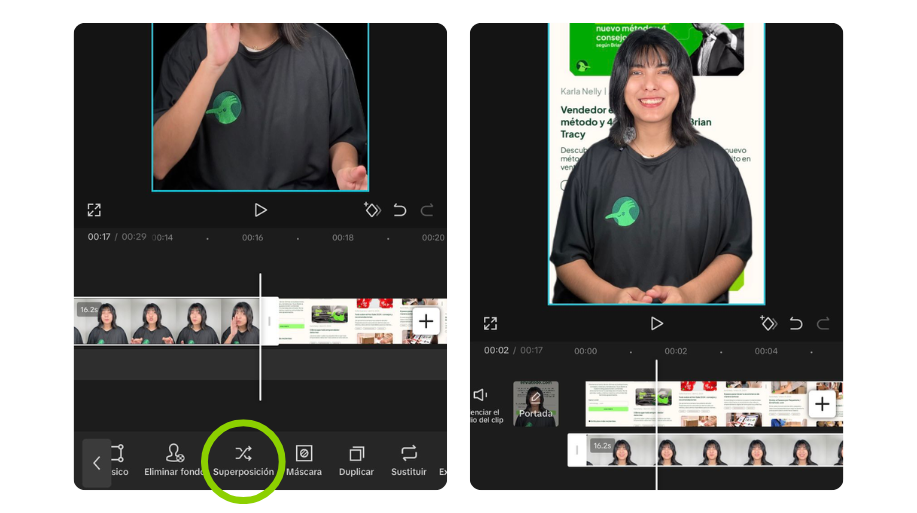Select the Eliminar fondo tool
Viewport: 917px width, 513px height.
175,461
